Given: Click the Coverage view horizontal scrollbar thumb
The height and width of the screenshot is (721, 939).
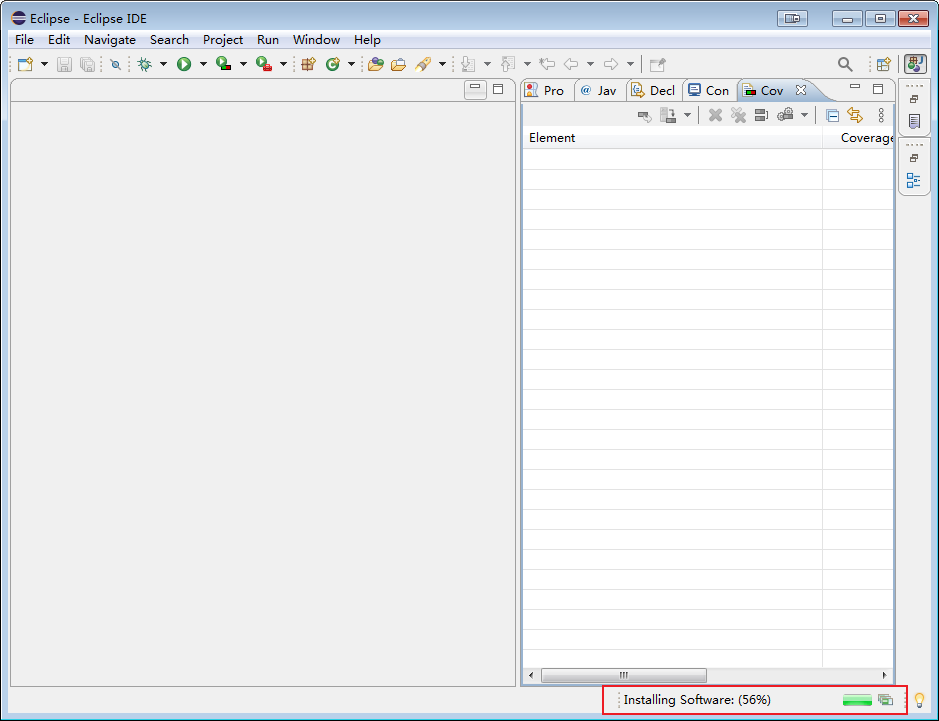Looking at the screenshot, I should (x=623, y=675).
